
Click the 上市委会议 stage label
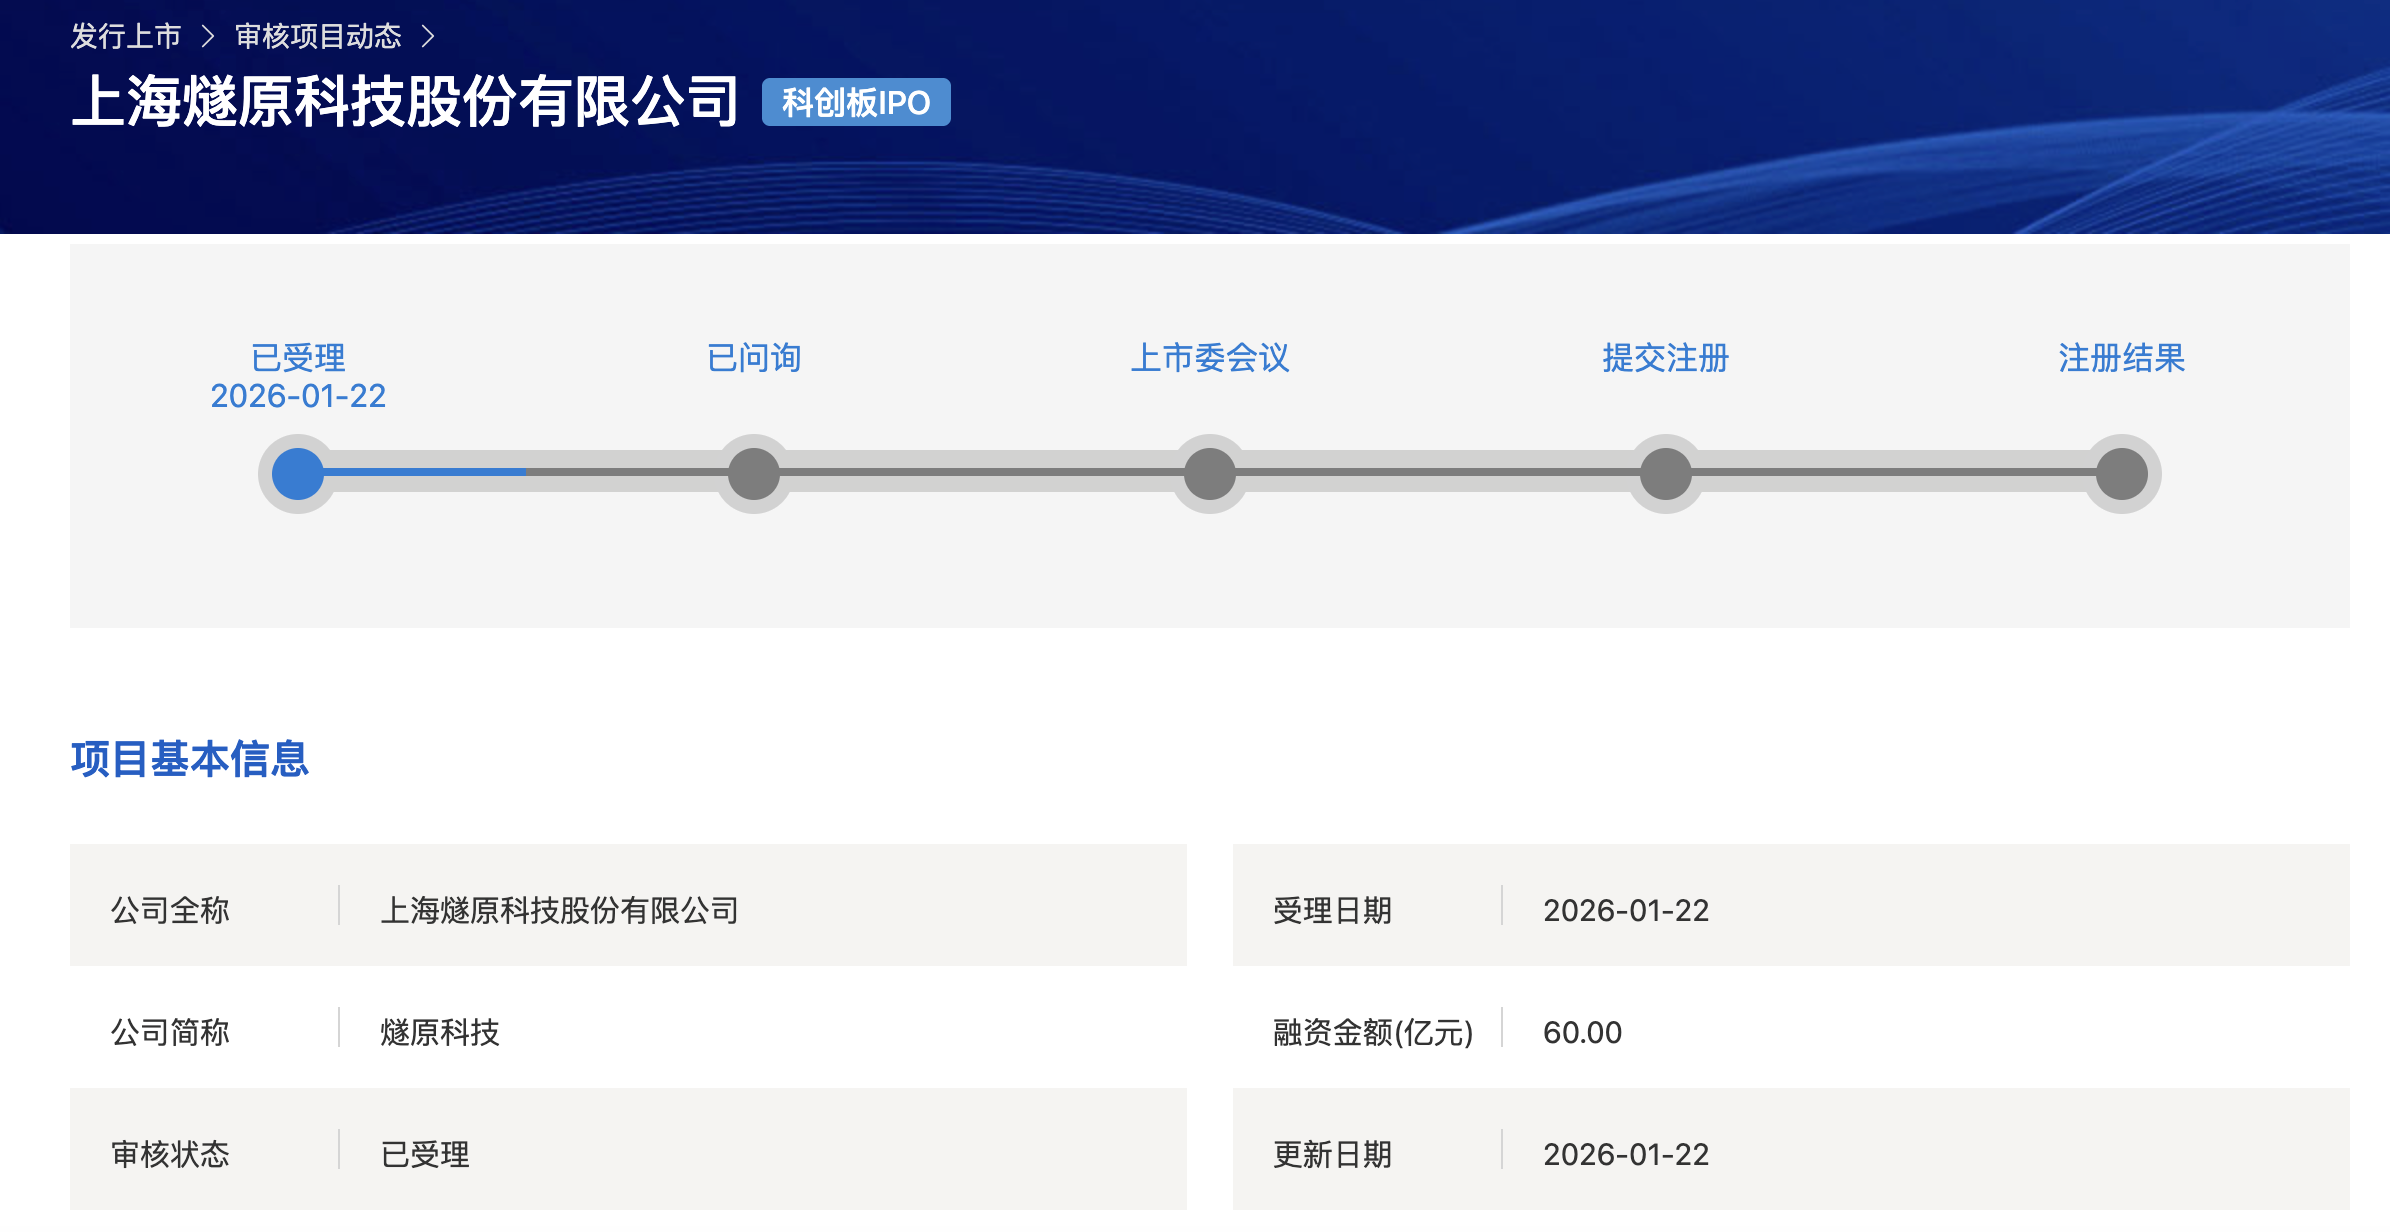[1210, 358]
